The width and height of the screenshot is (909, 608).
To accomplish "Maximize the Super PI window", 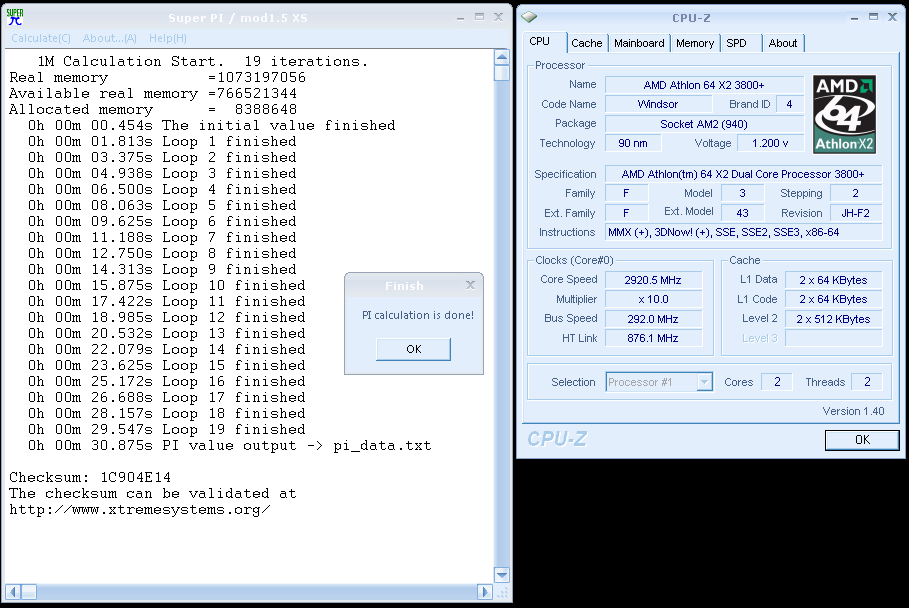I will coord(479,17).
